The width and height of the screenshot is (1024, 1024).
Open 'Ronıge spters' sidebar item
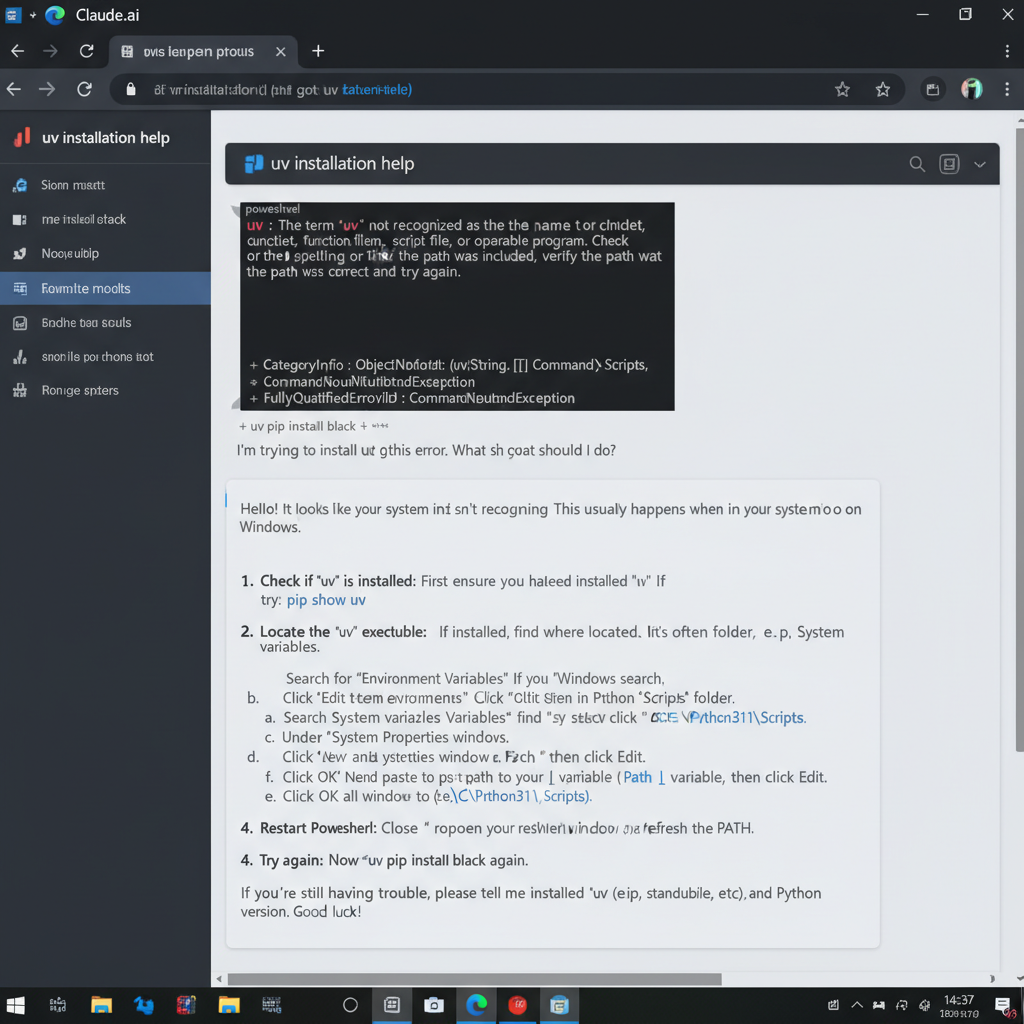click(x=105, y=391)
